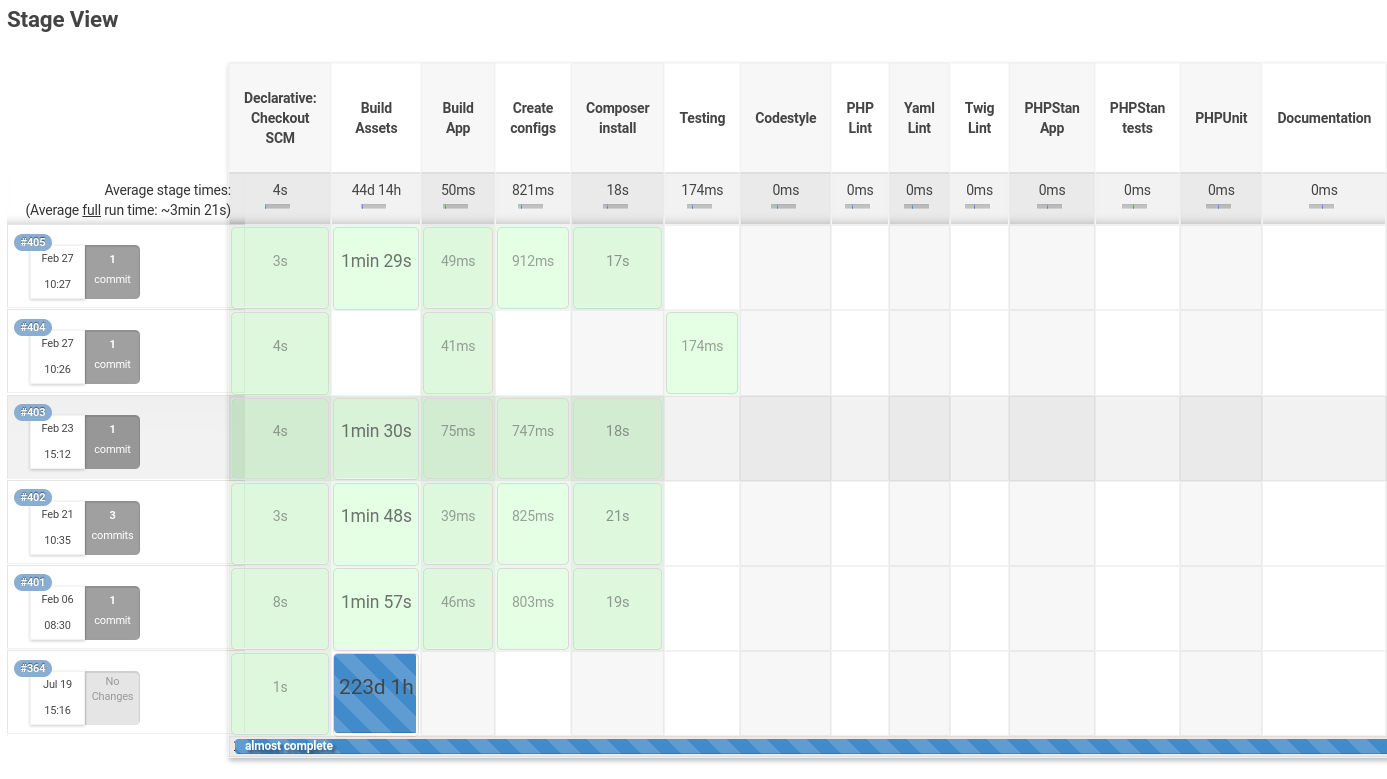Click the almost complete progress bar
1387x779 pixels.
click(x=808, y=746)
